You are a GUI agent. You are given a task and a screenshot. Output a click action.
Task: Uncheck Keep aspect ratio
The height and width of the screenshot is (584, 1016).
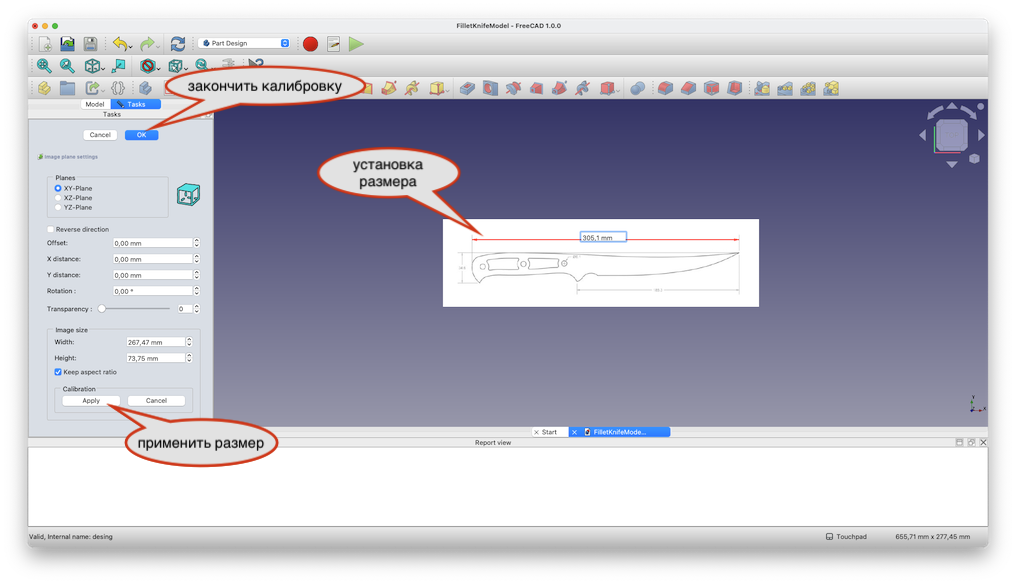(58, 372)
